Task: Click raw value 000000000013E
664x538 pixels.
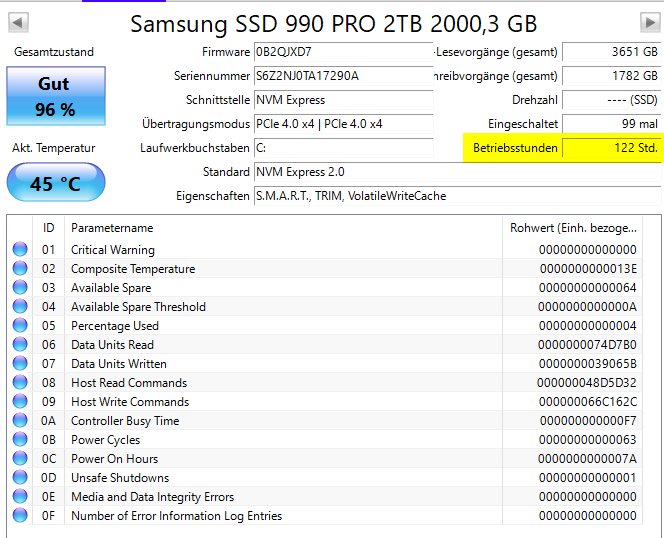Action: point(588,269)
